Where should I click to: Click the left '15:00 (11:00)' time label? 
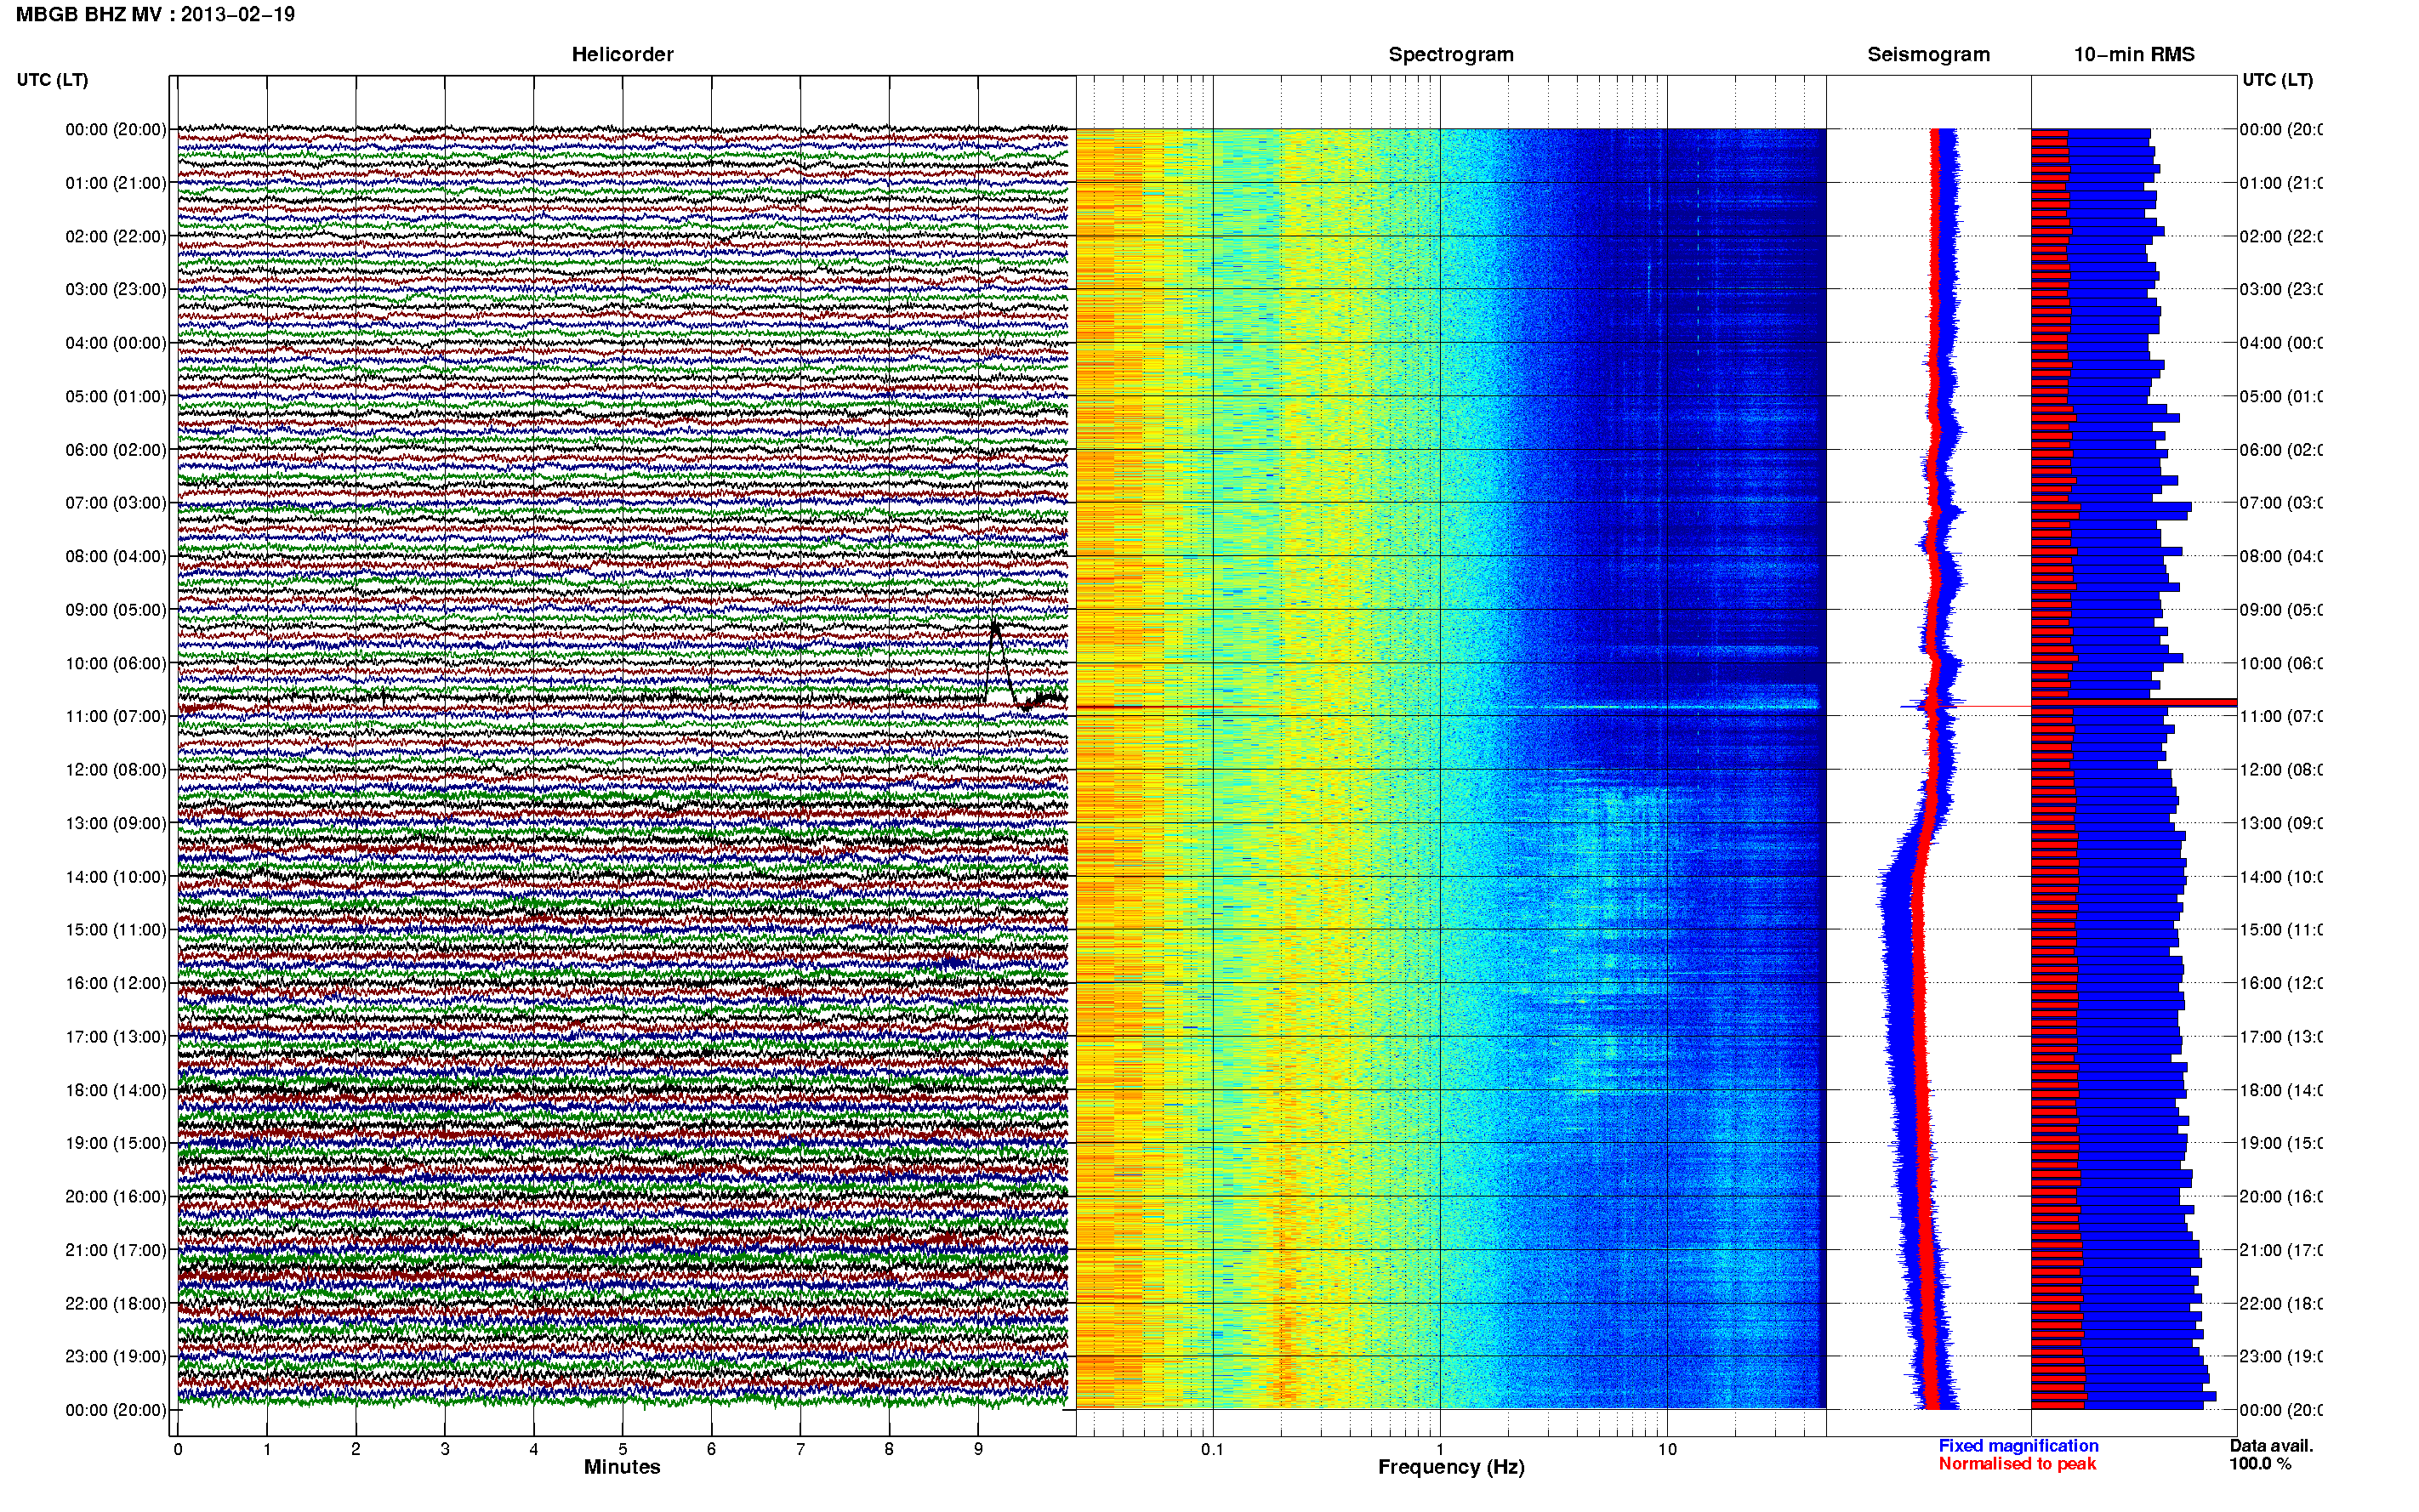(116, 930)
